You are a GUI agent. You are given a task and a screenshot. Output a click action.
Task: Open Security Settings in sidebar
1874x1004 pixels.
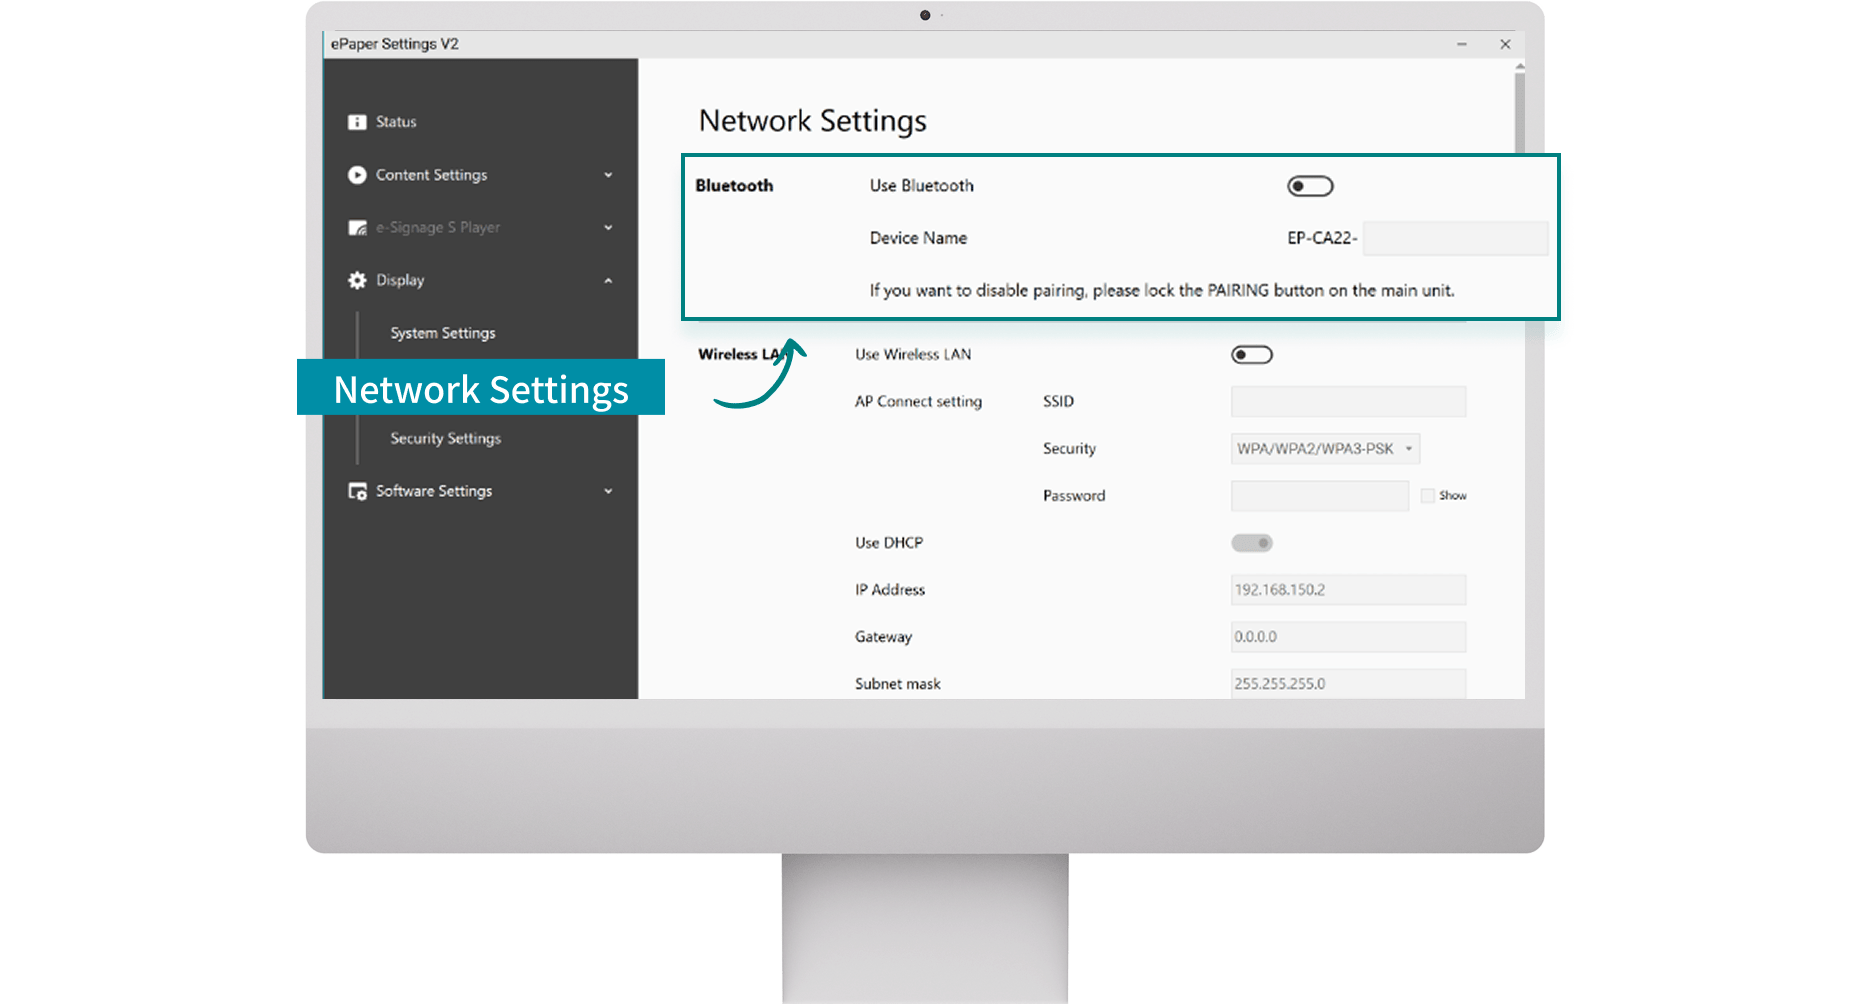tap(446, 439)
